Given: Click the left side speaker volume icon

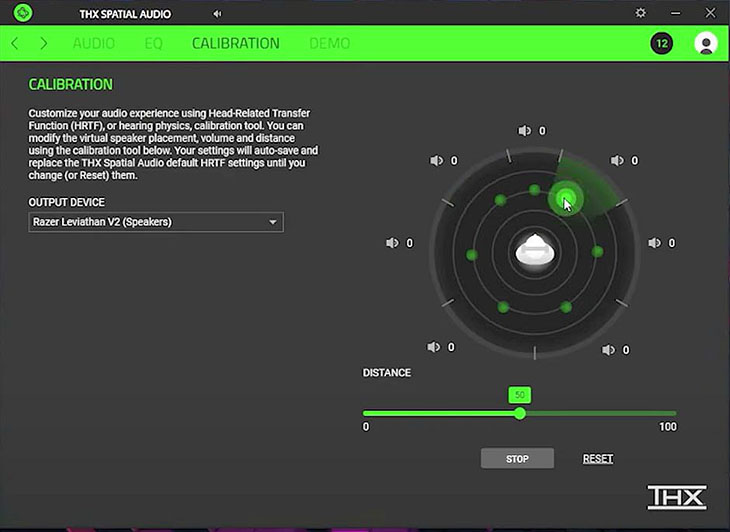Looking at the screenshot, I should (392, 243).
